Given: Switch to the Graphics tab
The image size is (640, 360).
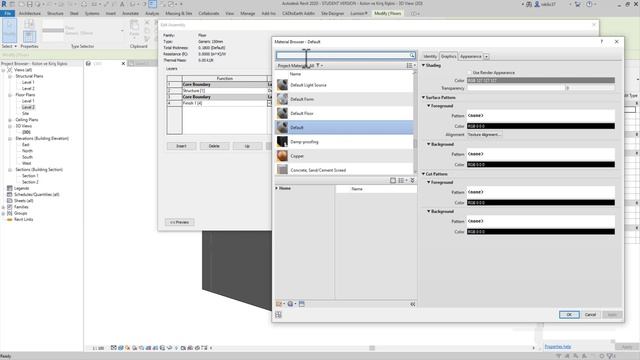Looking at the screenshot, I should 448,56.
